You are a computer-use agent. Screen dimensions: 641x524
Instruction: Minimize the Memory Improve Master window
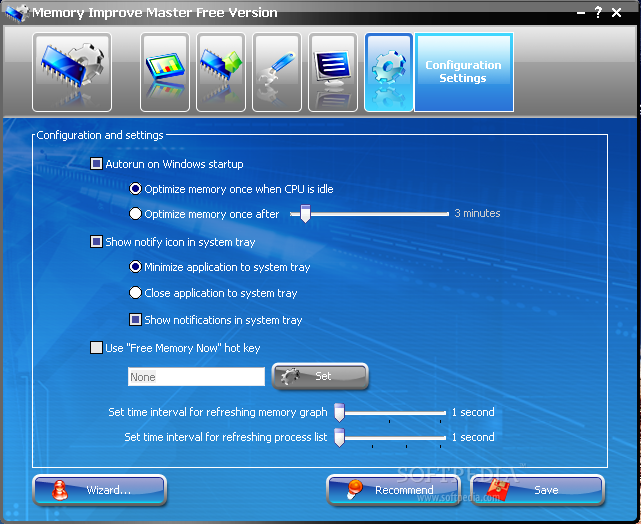pos(580,13)
